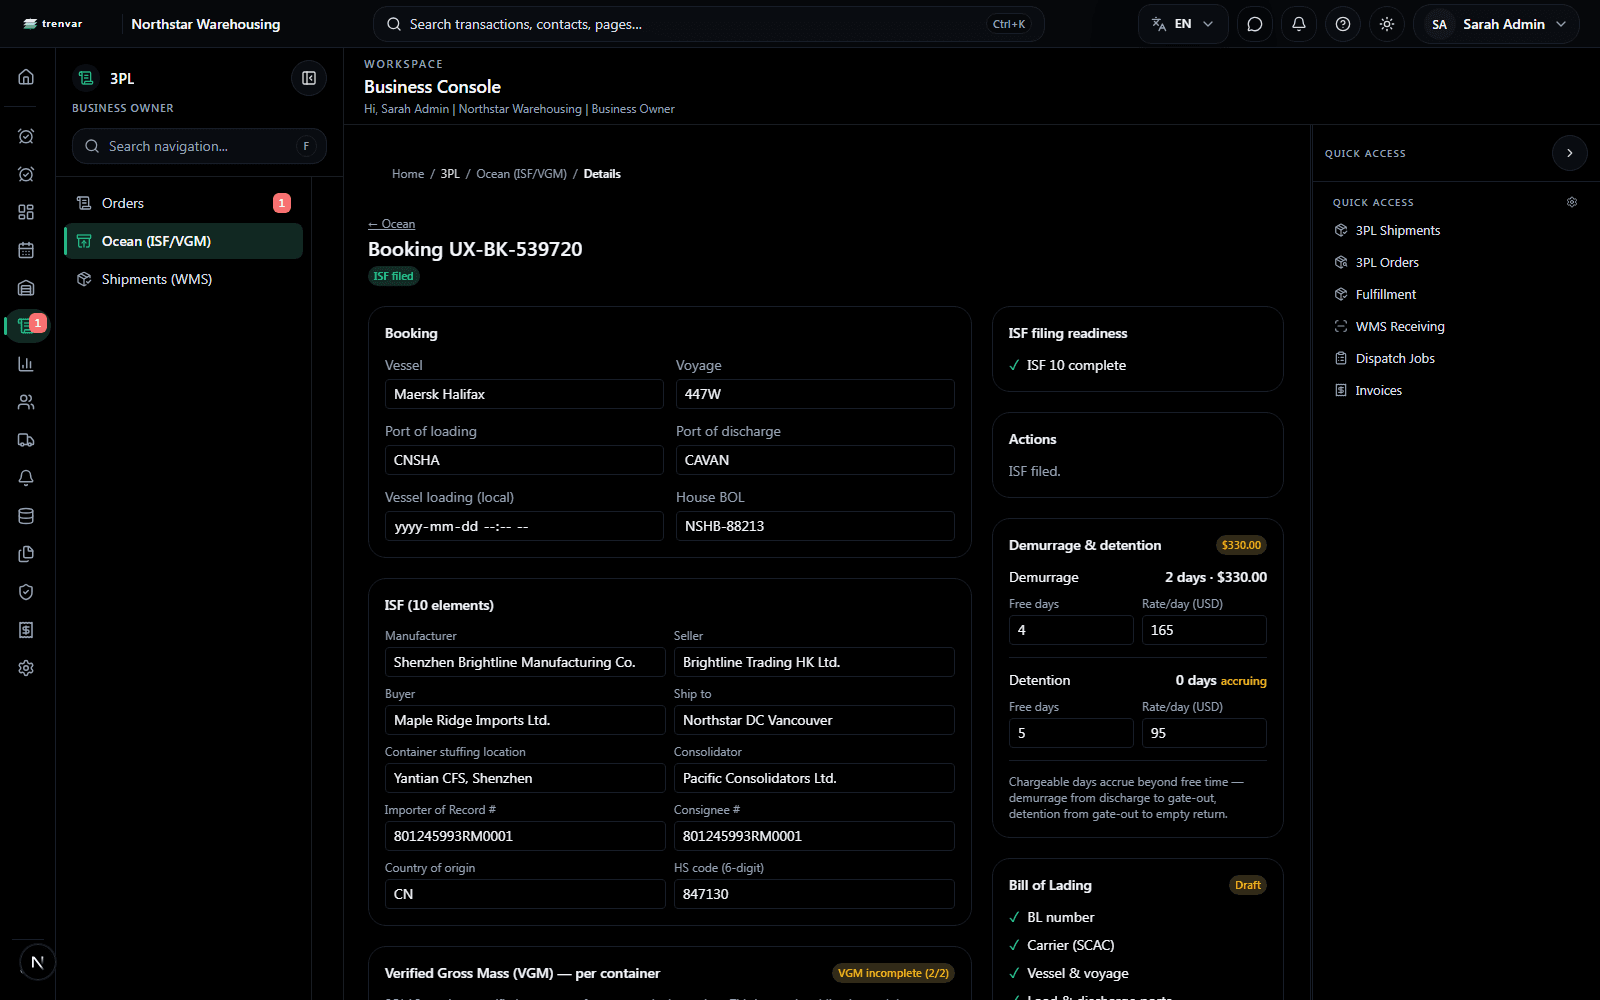Open the bar chart analytics rail icon
The width and height of the screenshot is (1600, 1000).
[26, 364]
